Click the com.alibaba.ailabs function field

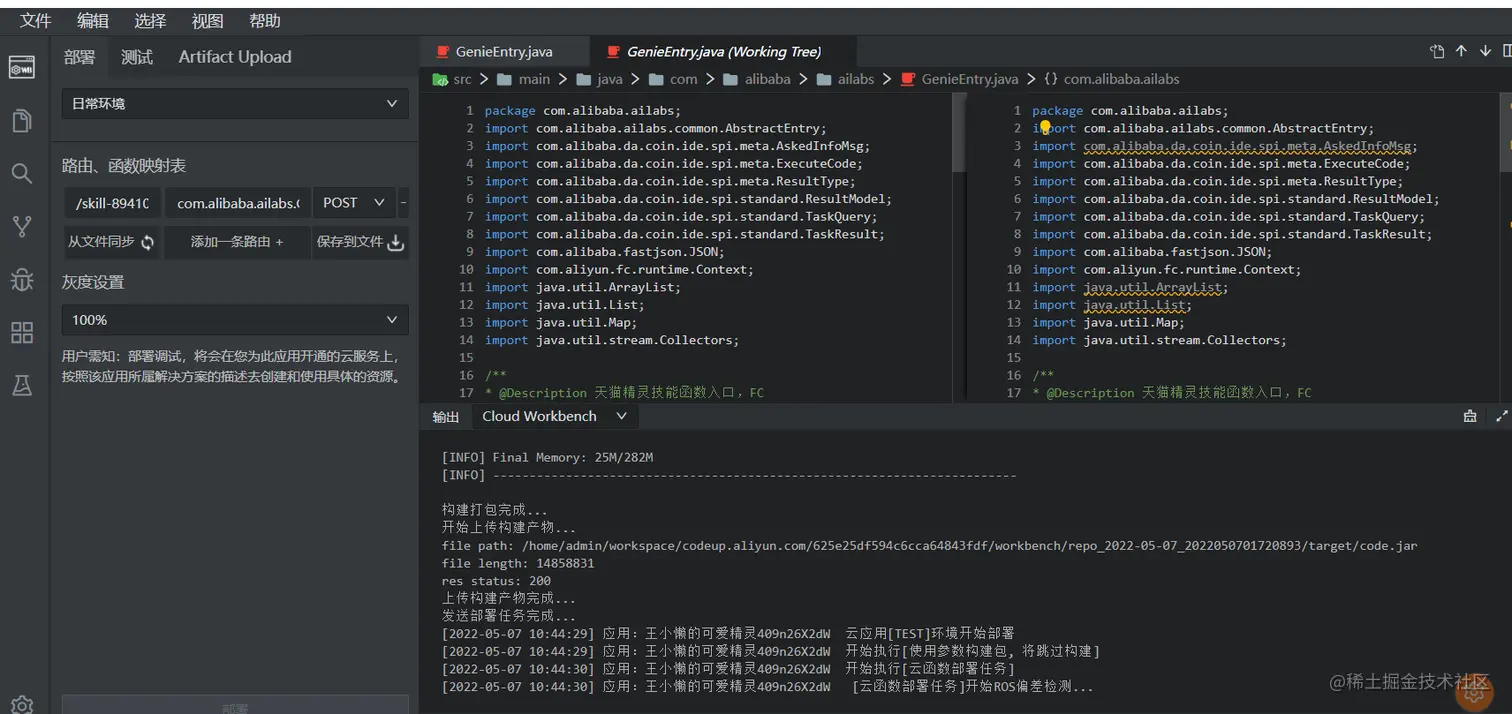[238, 203]
